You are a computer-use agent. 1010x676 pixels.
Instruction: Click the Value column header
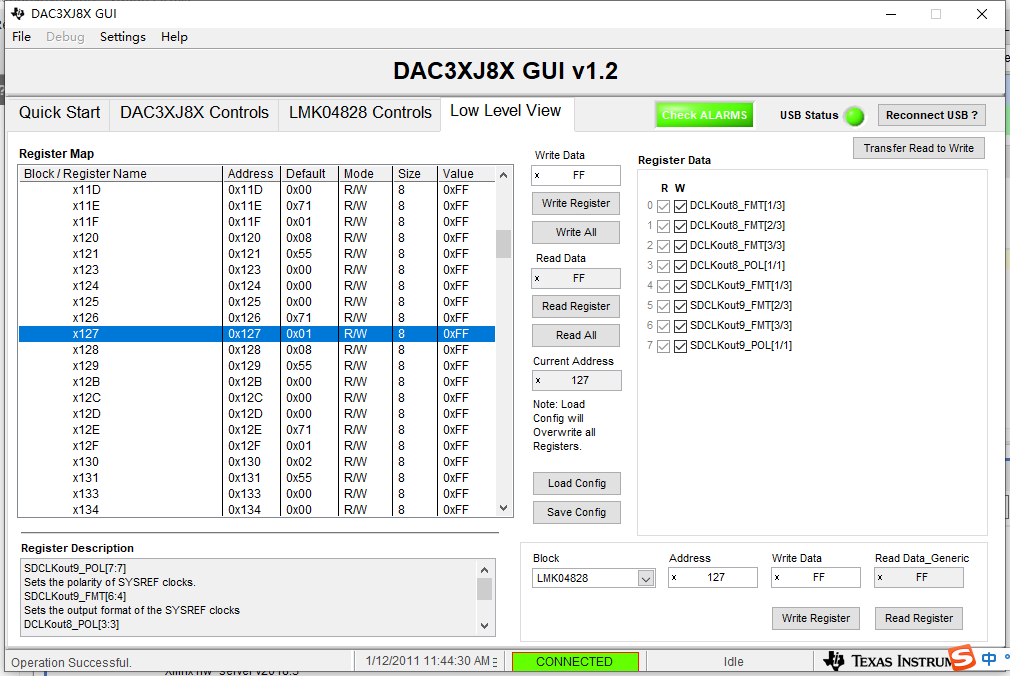466,174
